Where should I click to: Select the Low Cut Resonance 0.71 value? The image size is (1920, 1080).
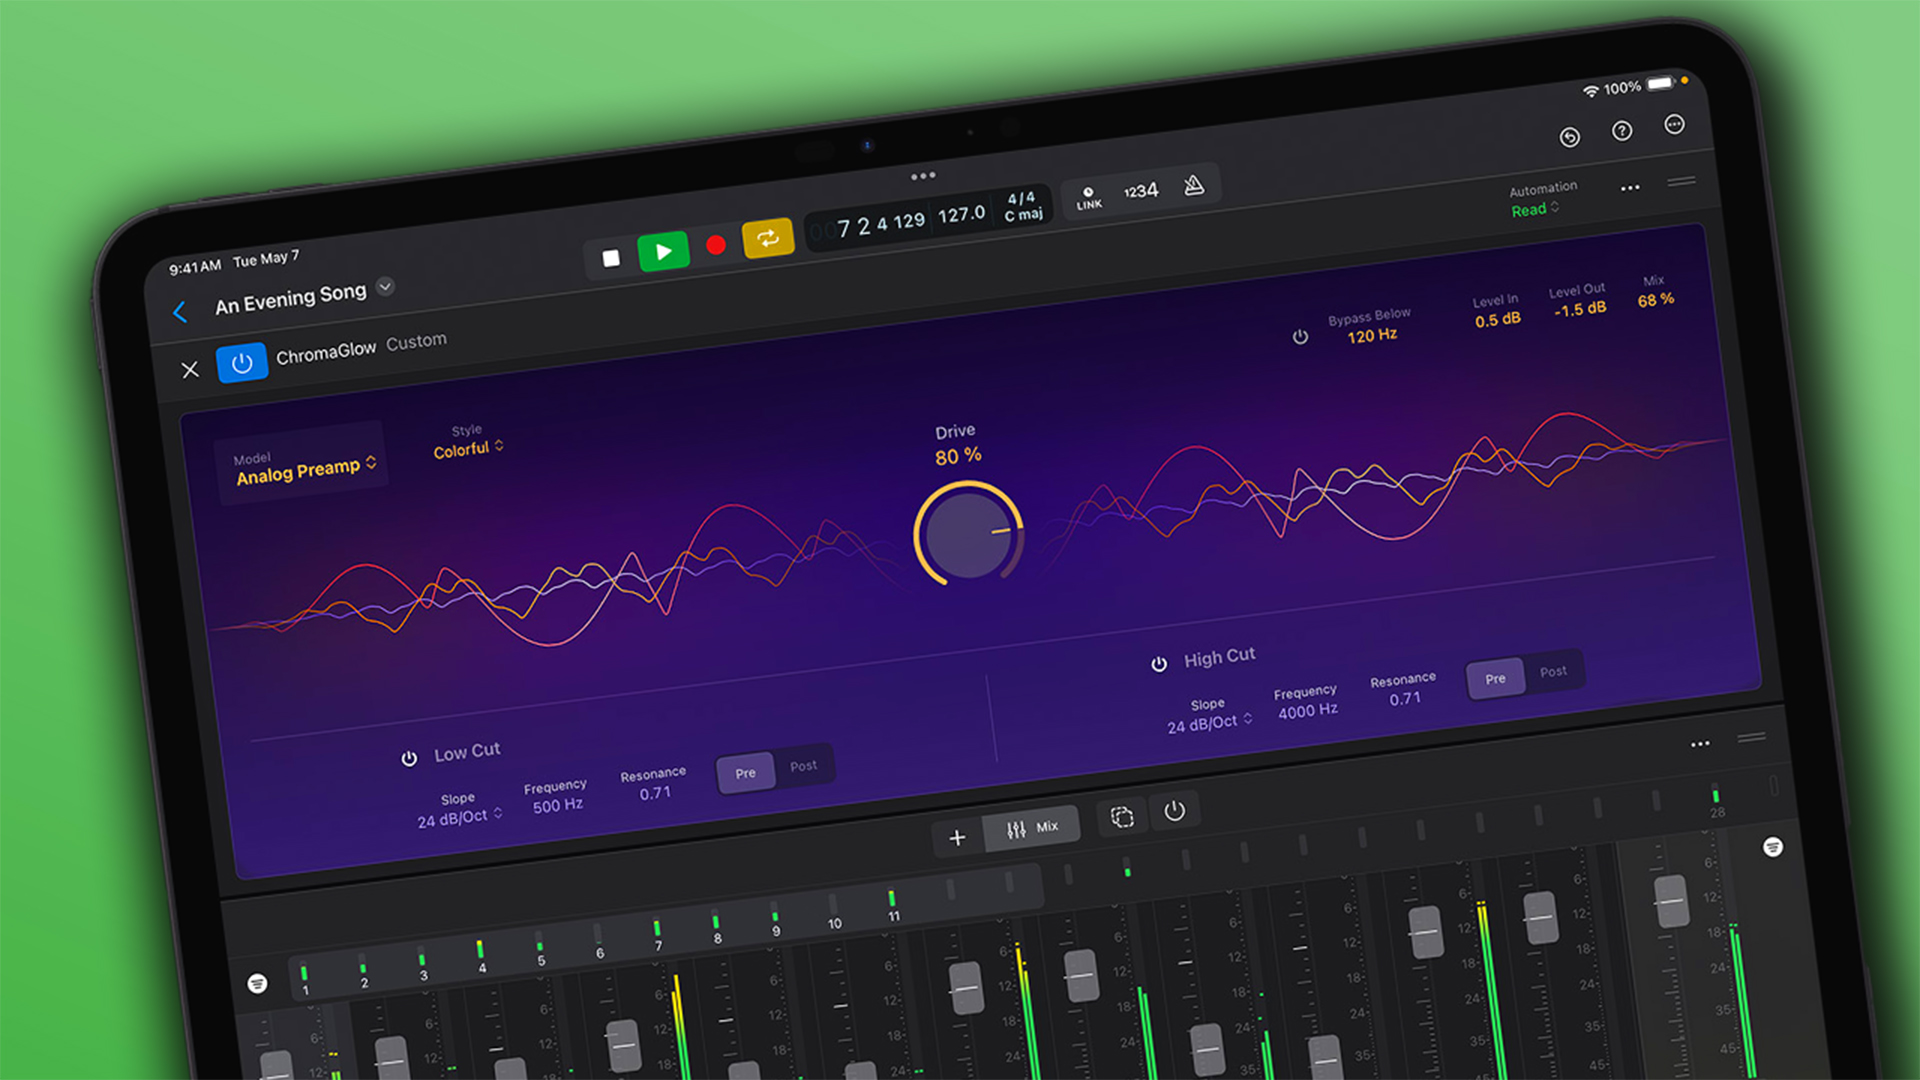(x=655, y=793)
